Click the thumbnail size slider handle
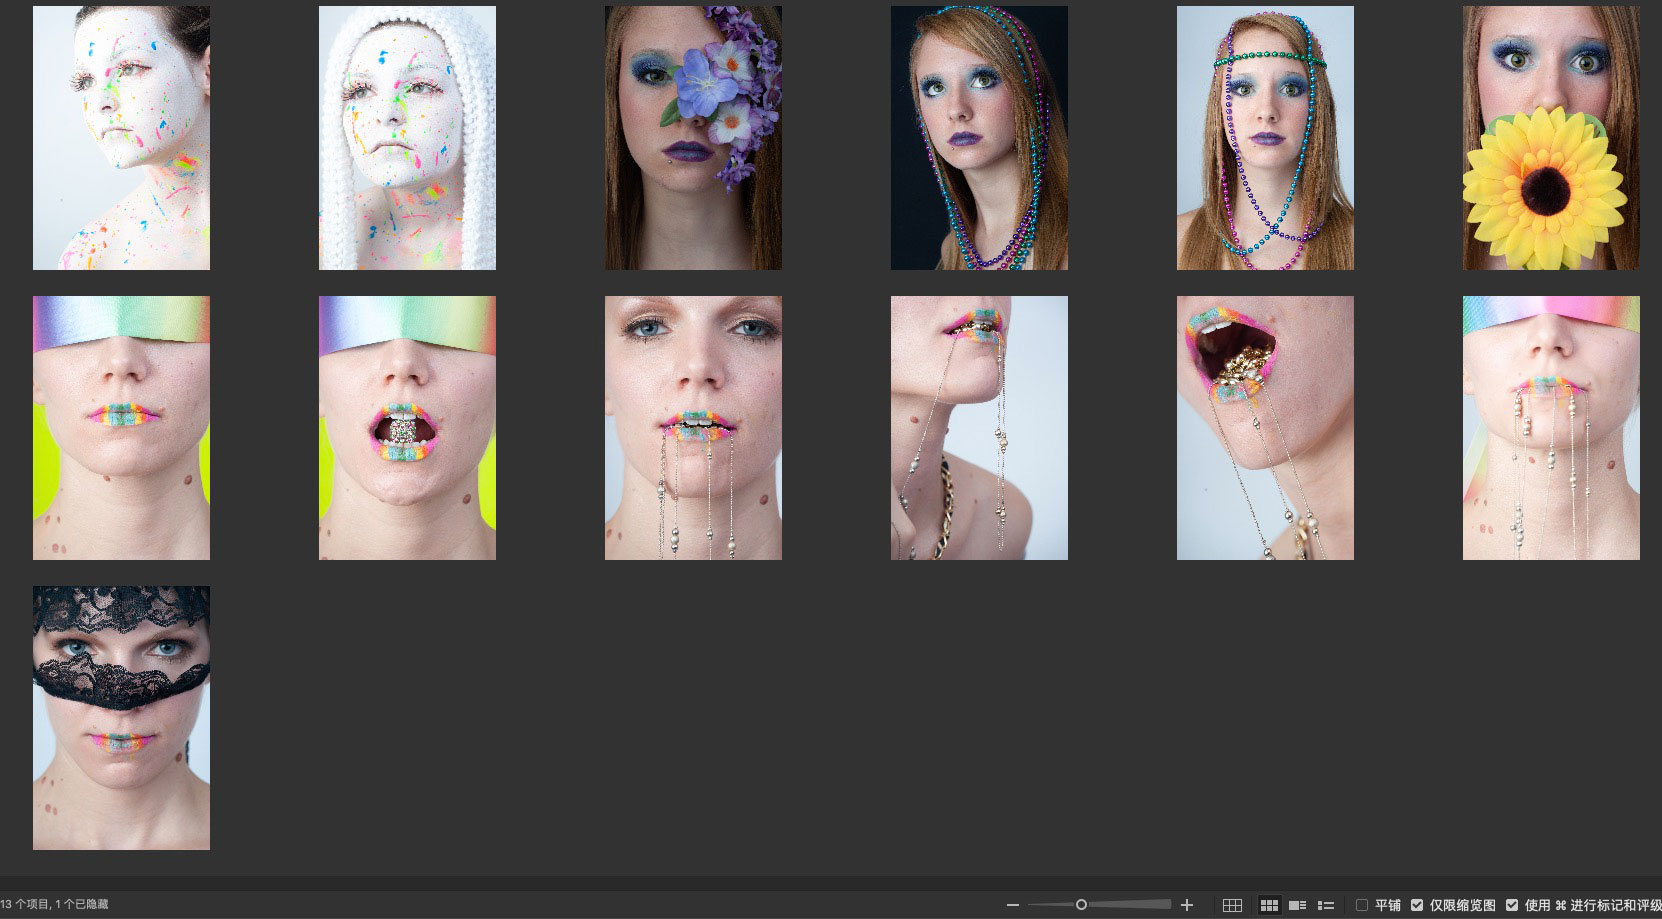Viewport: 1662px width, 919px height. click(1081, 905)
